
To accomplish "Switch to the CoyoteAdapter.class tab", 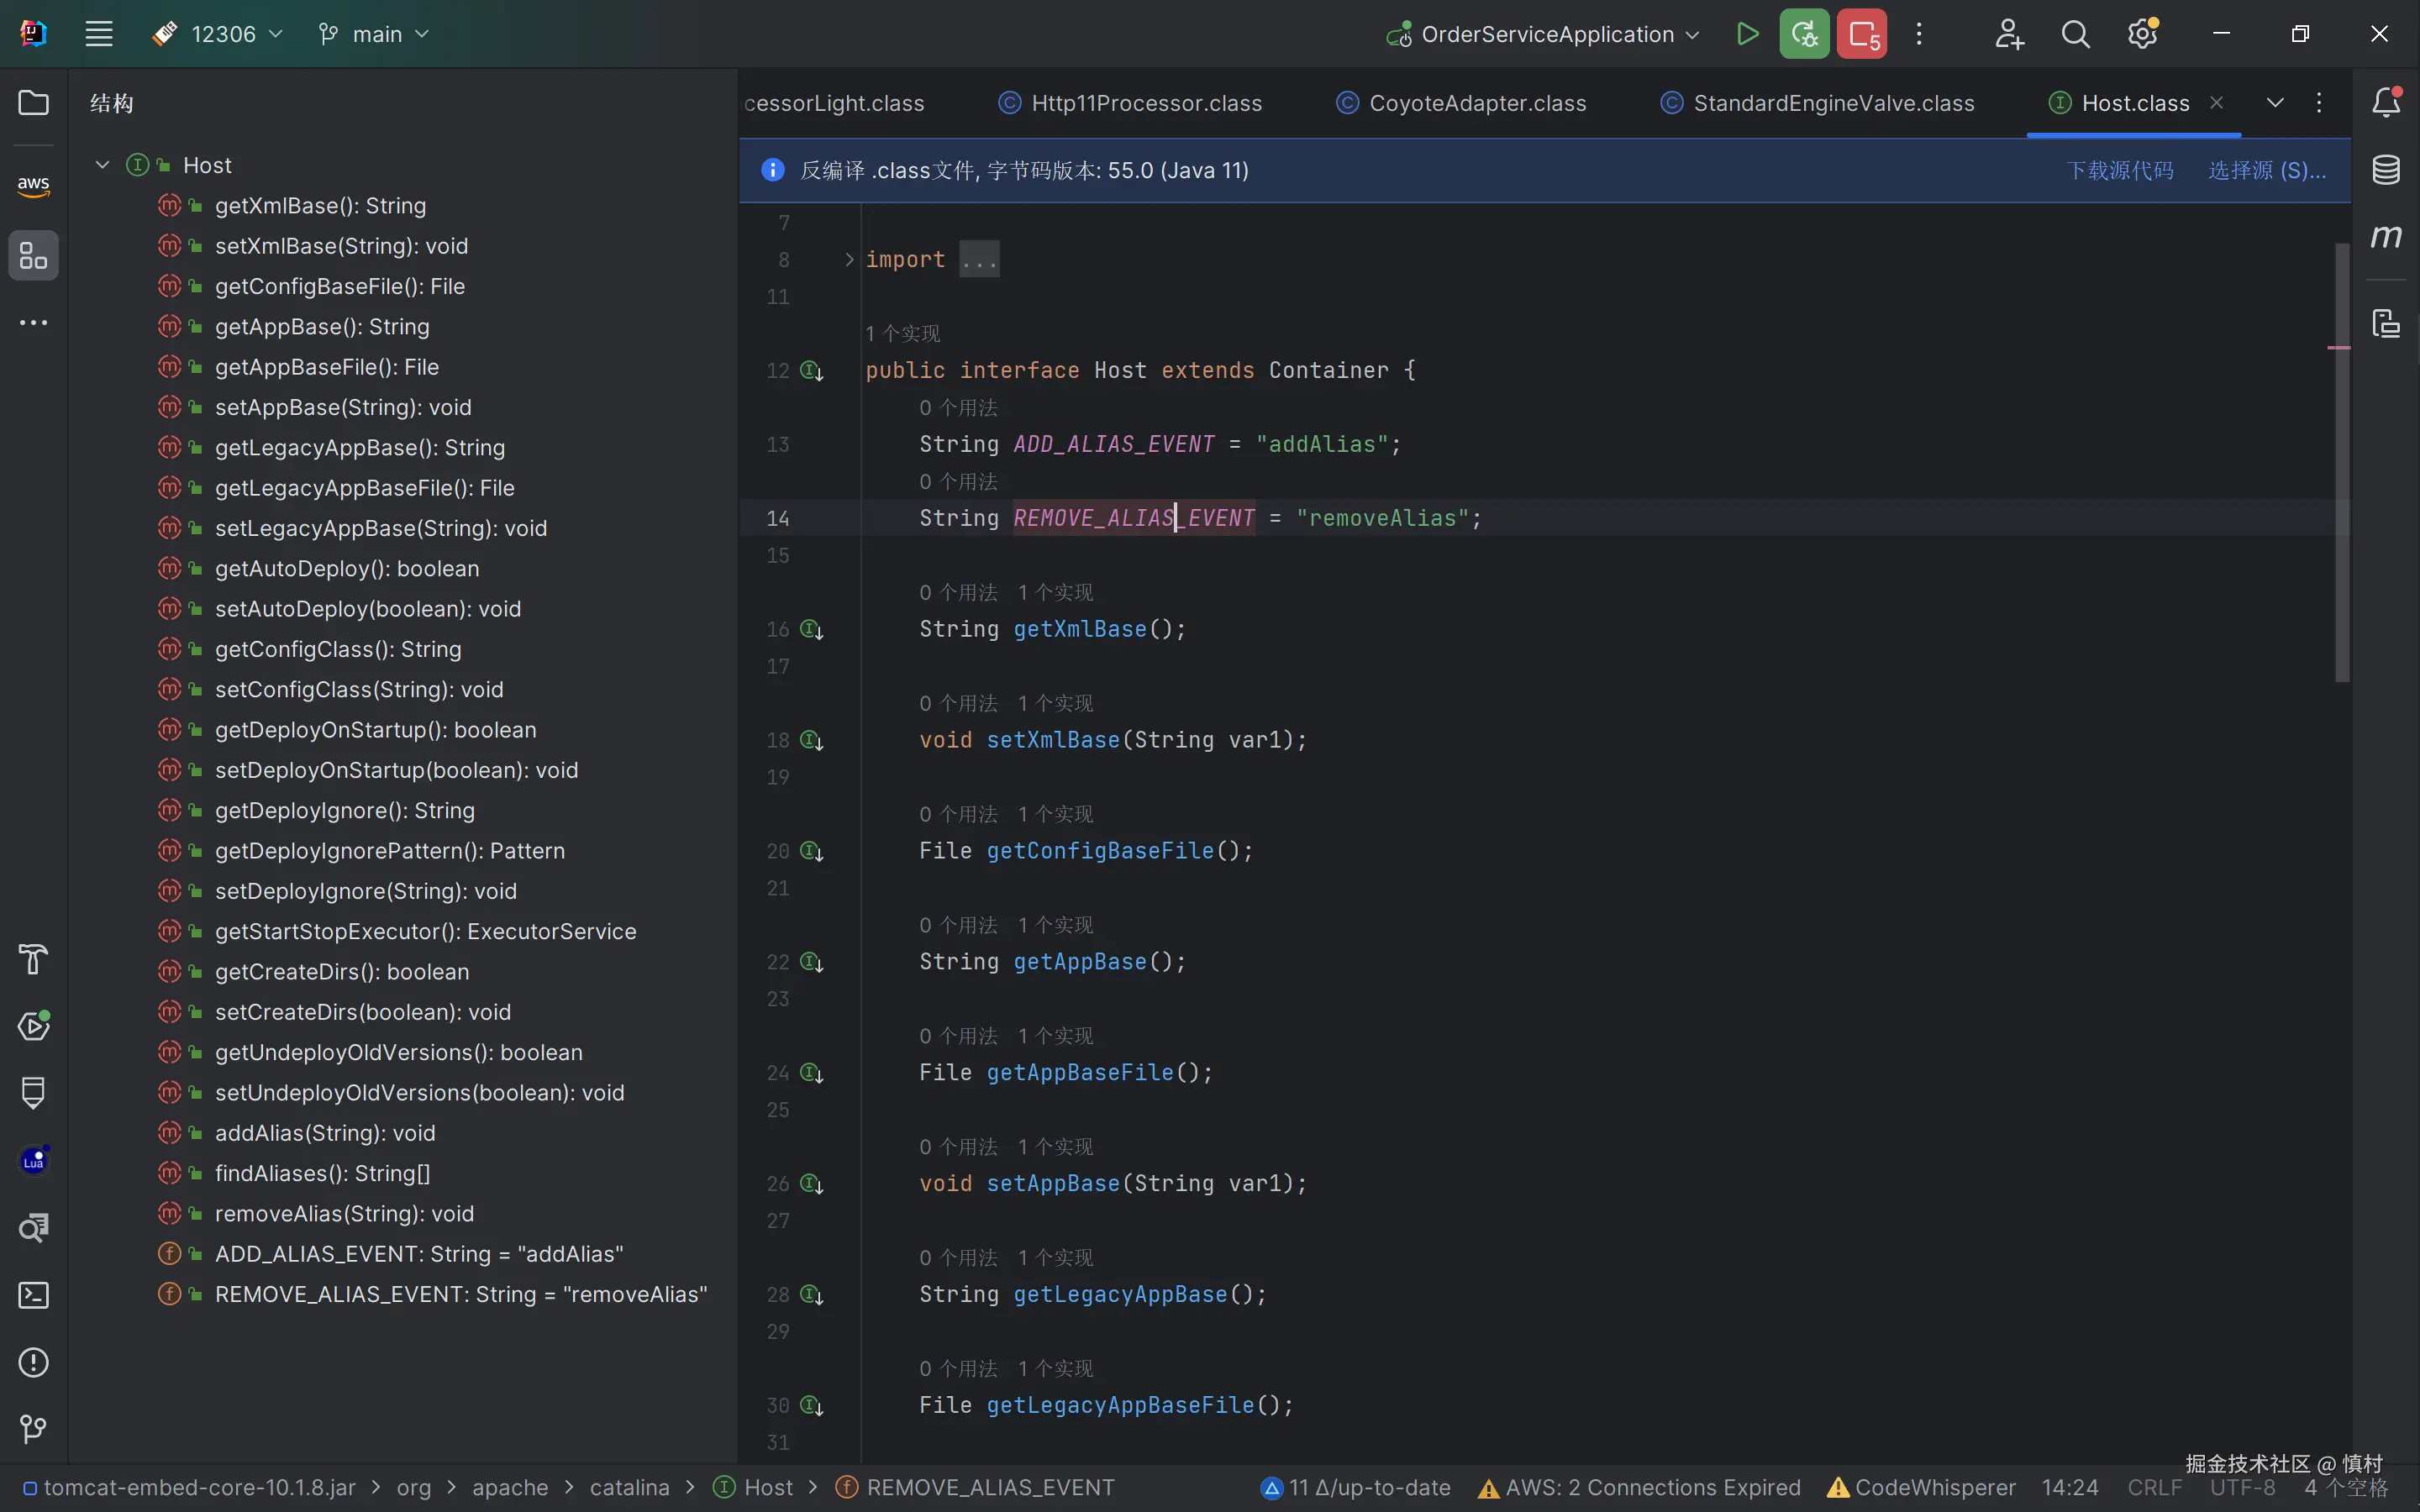I will (1476, 103).
